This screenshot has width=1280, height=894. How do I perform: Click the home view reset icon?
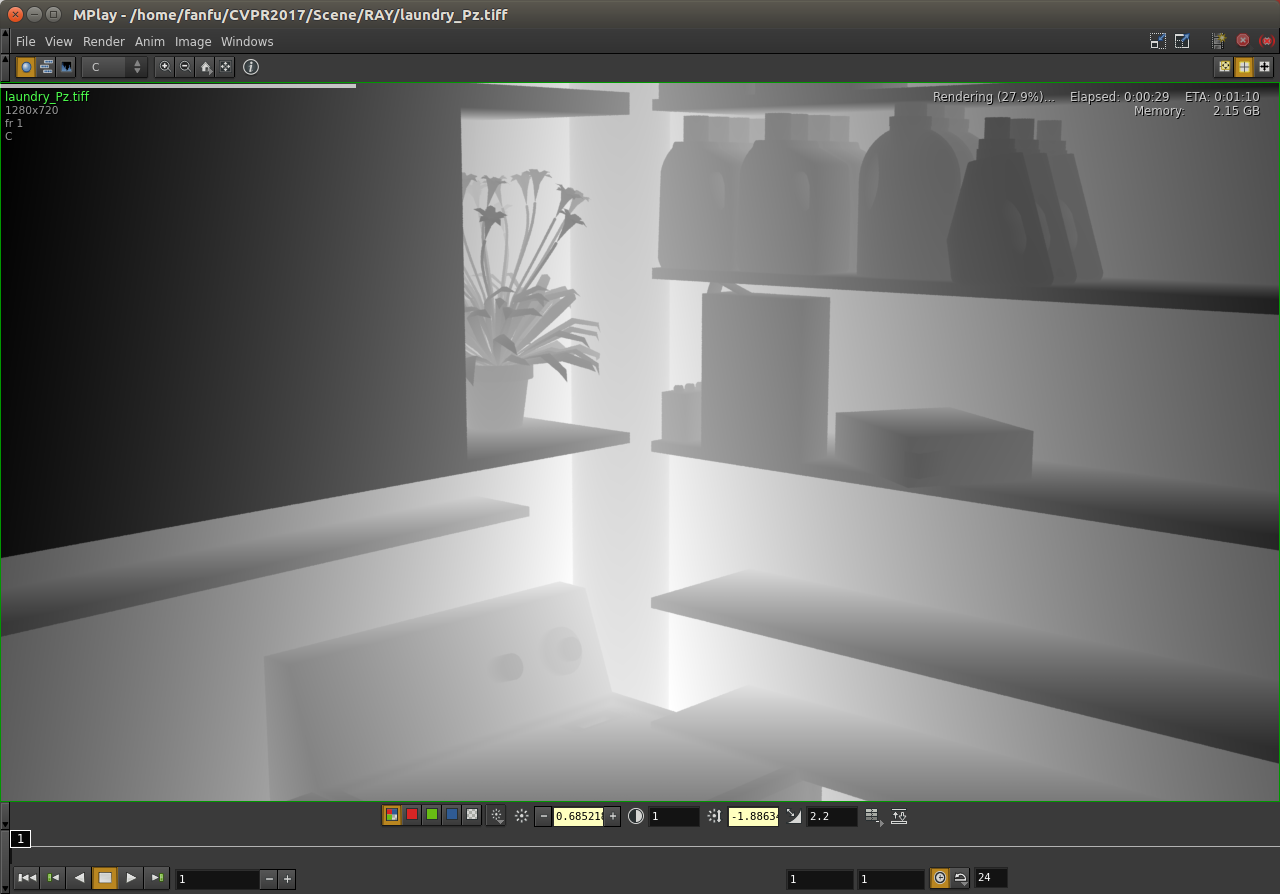point(205,67)
